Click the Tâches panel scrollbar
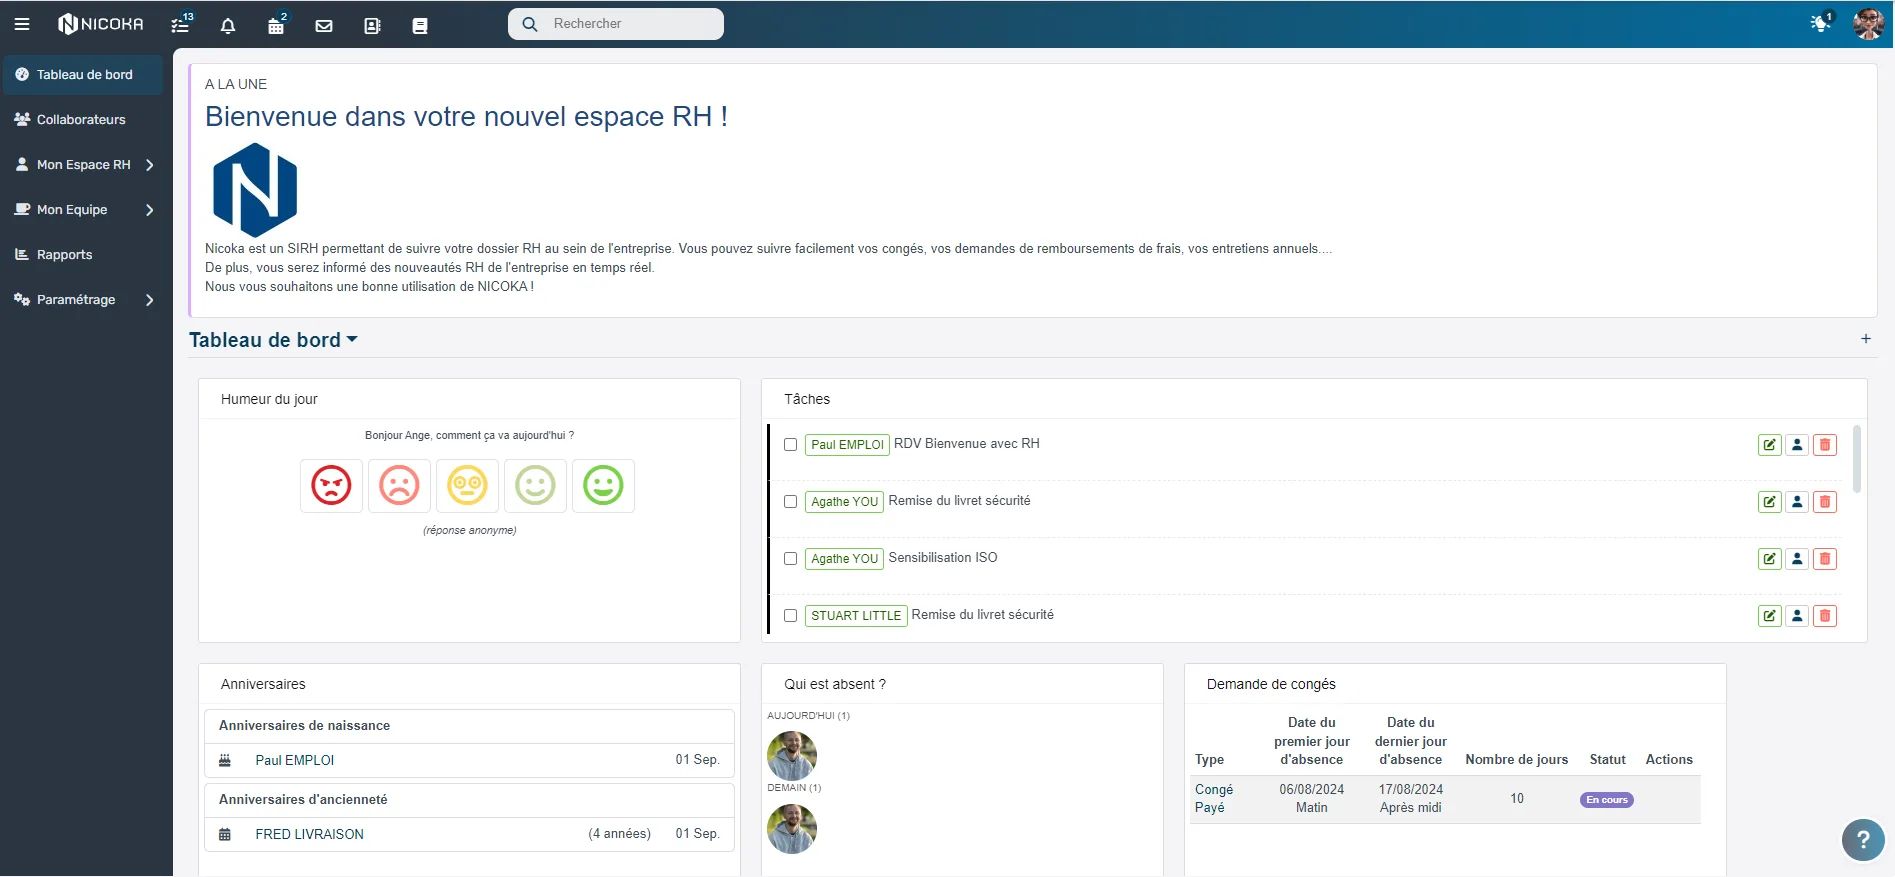 point(1857,459)
